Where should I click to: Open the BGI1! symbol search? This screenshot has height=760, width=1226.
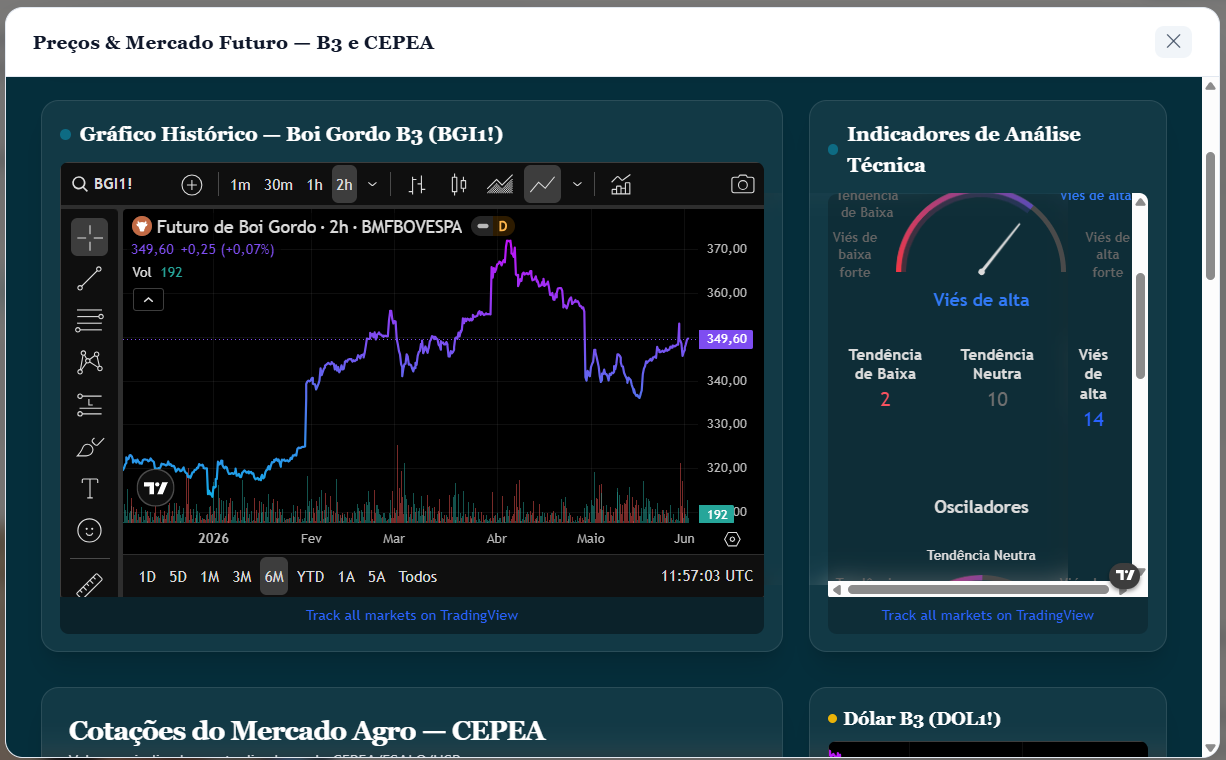(x=102, y=184)
